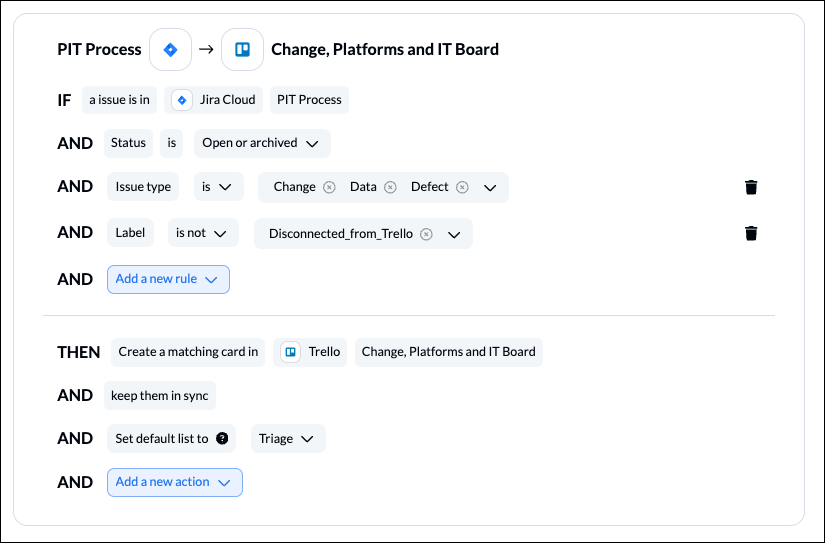Click the arrow between Jira and Trello icons
This screenshot has height=543, width=825.
206,49
